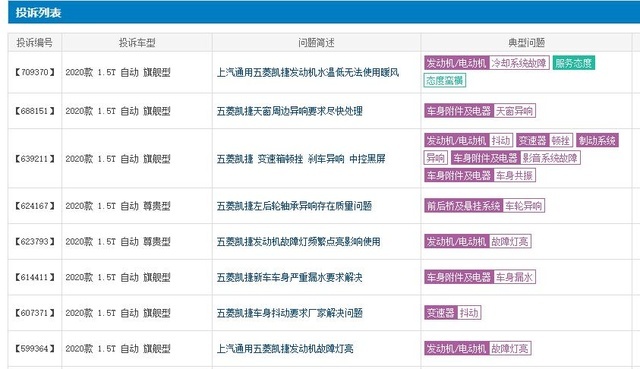Select the 车身漏水 tag
The width and height of the screenshot is (640, 369).
(x=514, y=278)
